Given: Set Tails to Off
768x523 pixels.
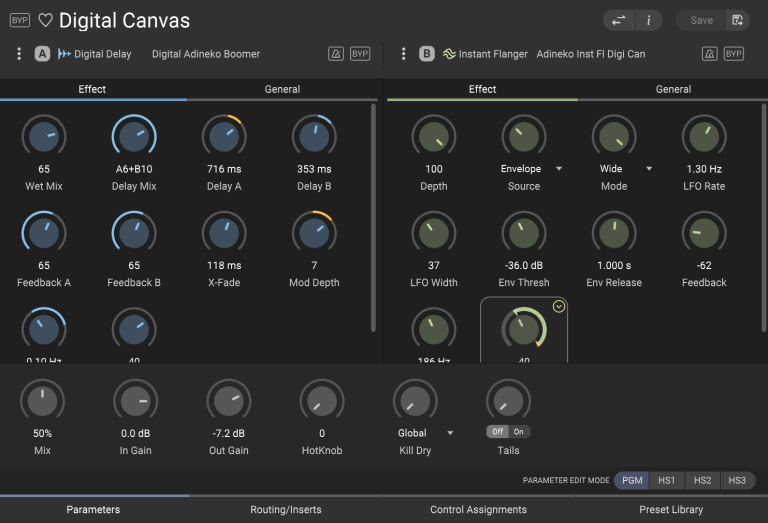Looking at the screenshot, I should point(498,431).
